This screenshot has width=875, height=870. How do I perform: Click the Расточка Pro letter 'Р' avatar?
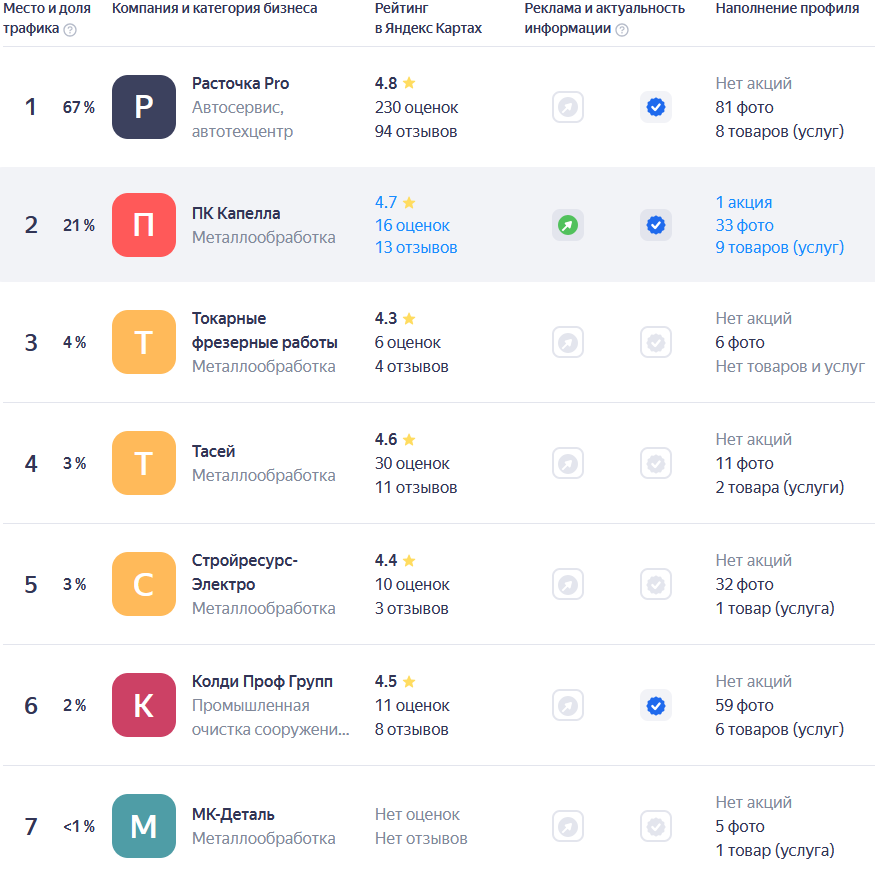[x=144, y=107]
